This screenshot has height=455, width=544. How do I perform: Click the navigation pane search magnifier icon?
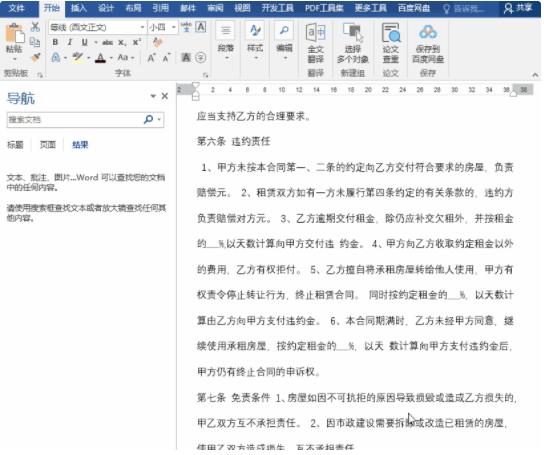tap(148, 120)
